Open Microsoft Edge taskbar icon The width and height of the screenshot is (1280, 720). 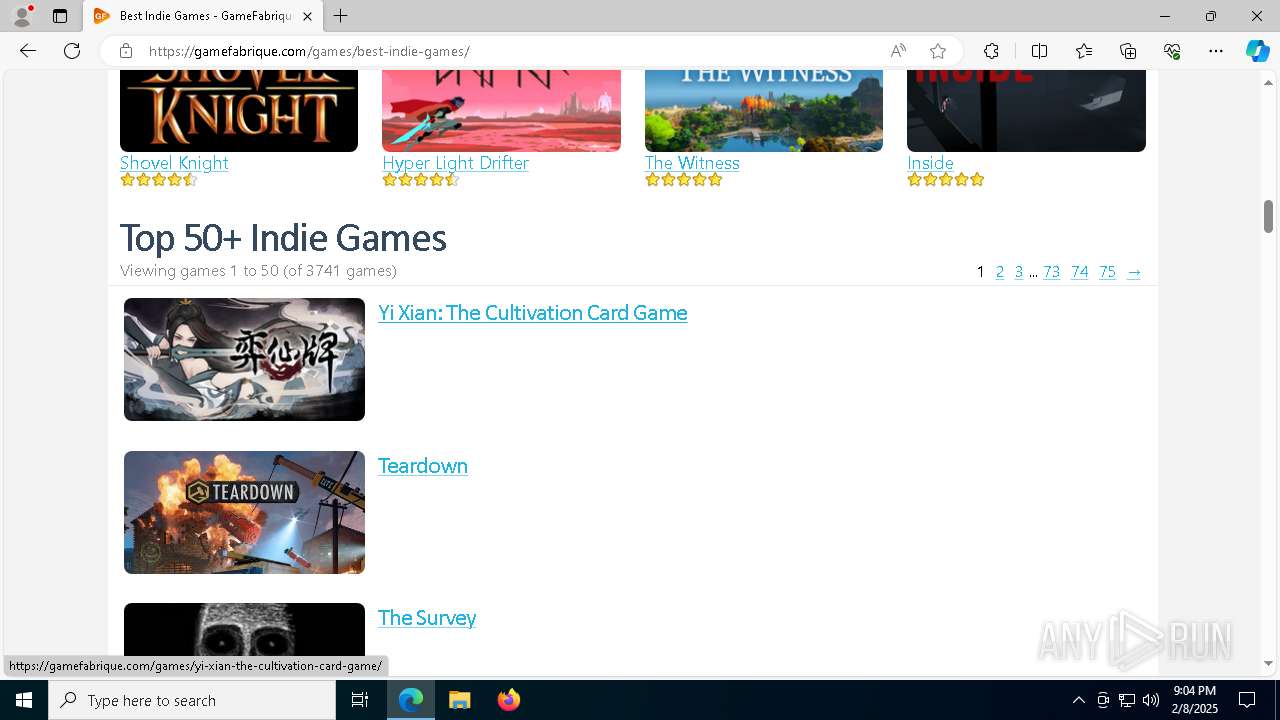pos(411,700)
